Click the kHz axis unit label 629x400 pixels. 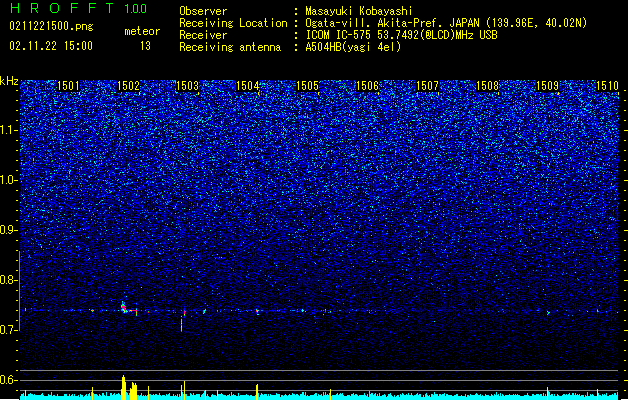click(9, 81)
